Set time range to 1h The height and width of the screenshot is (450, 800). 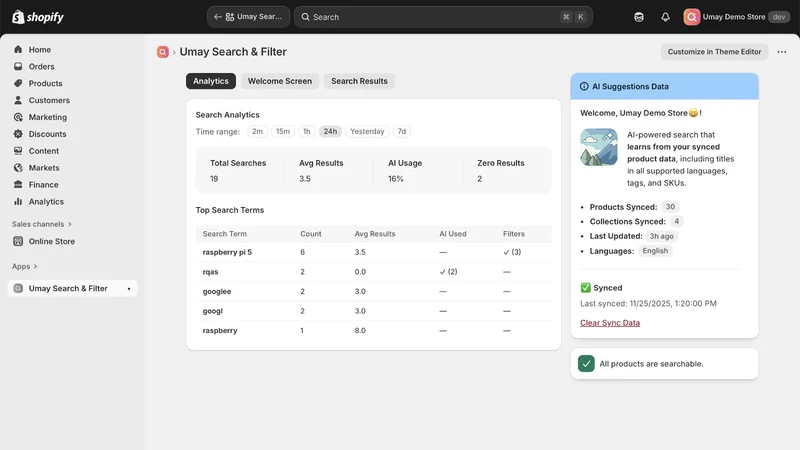(307, 132)
